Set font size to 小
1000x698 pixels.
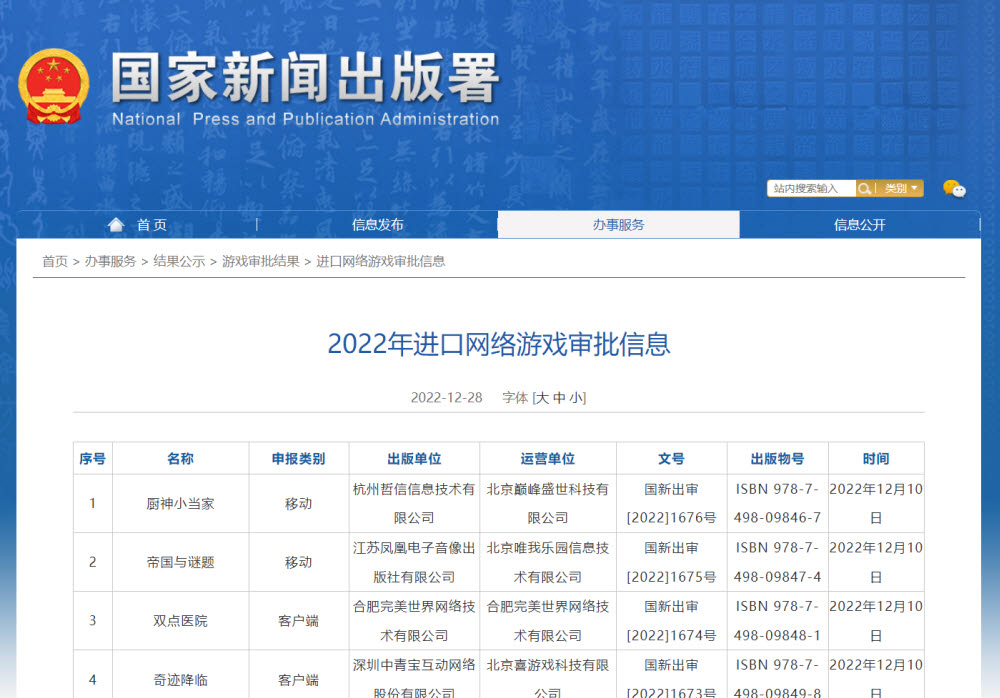click(576, 398)
